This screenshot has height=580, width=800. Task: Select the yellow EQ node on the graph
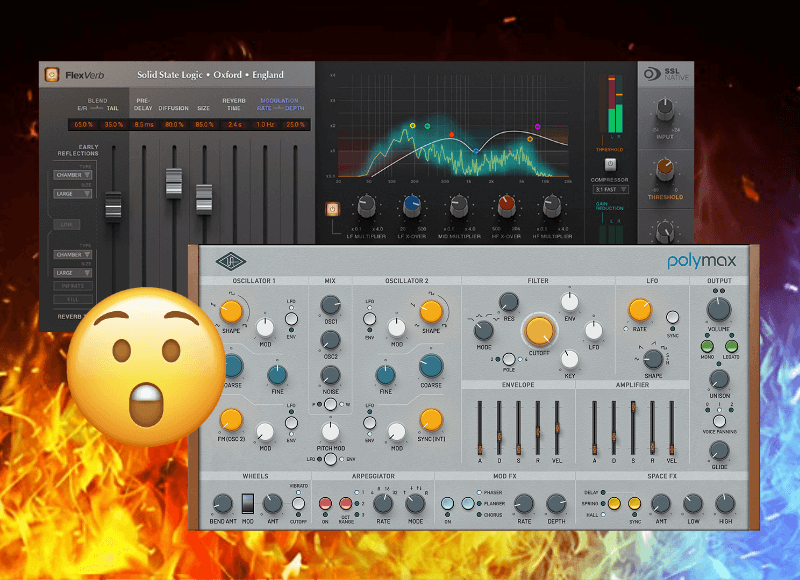(412, 125)
